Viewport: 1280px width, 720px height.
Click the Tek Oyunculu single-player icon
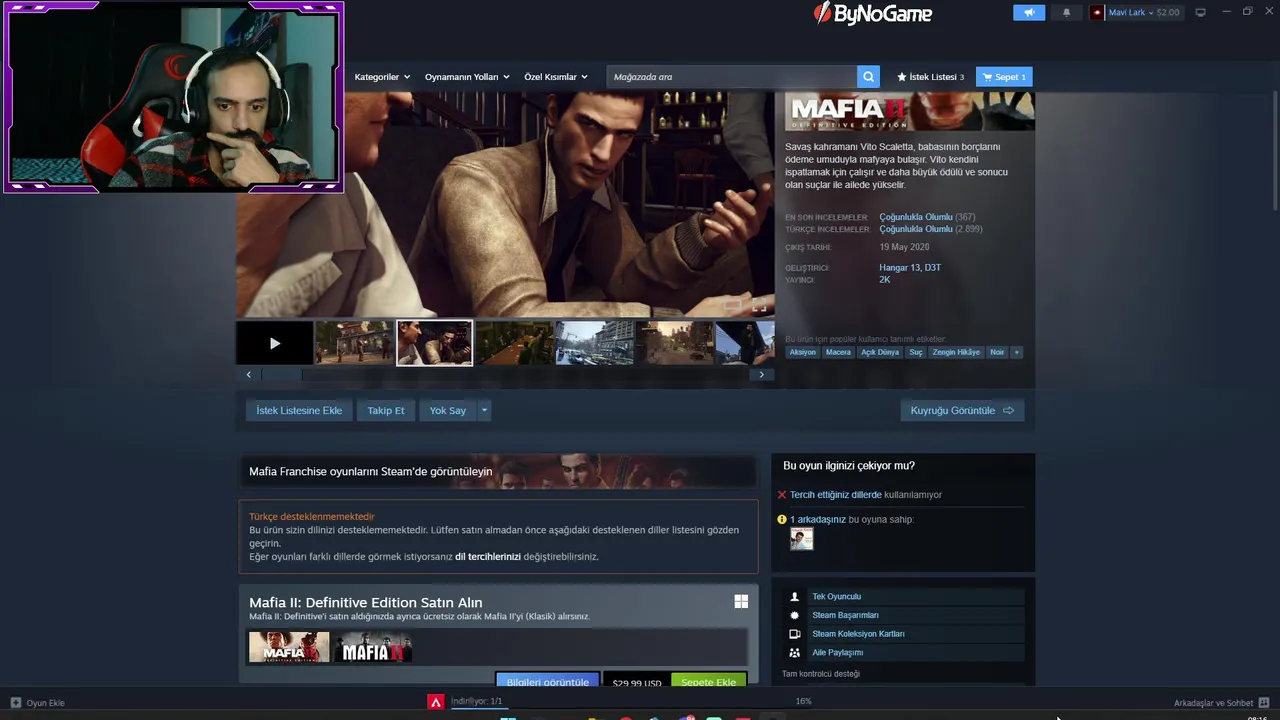coord(795,596)
